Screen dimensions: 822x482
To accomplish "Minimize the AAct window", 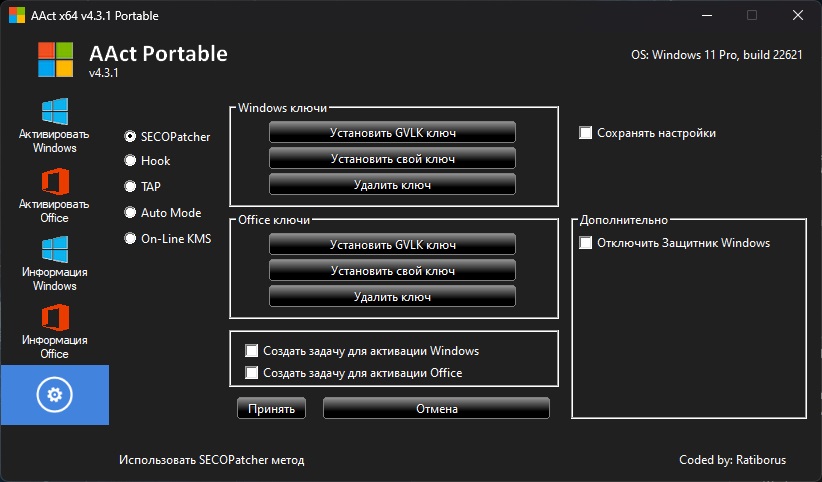I will pos(704,16).
